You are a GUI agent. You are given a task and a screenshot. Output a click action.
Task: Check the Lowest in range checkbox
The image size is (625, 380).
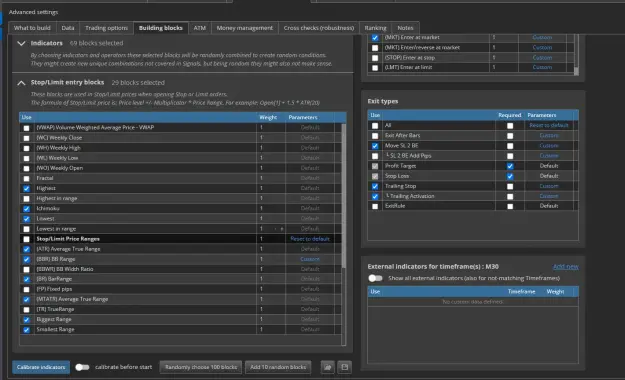(x=26, y=229)
